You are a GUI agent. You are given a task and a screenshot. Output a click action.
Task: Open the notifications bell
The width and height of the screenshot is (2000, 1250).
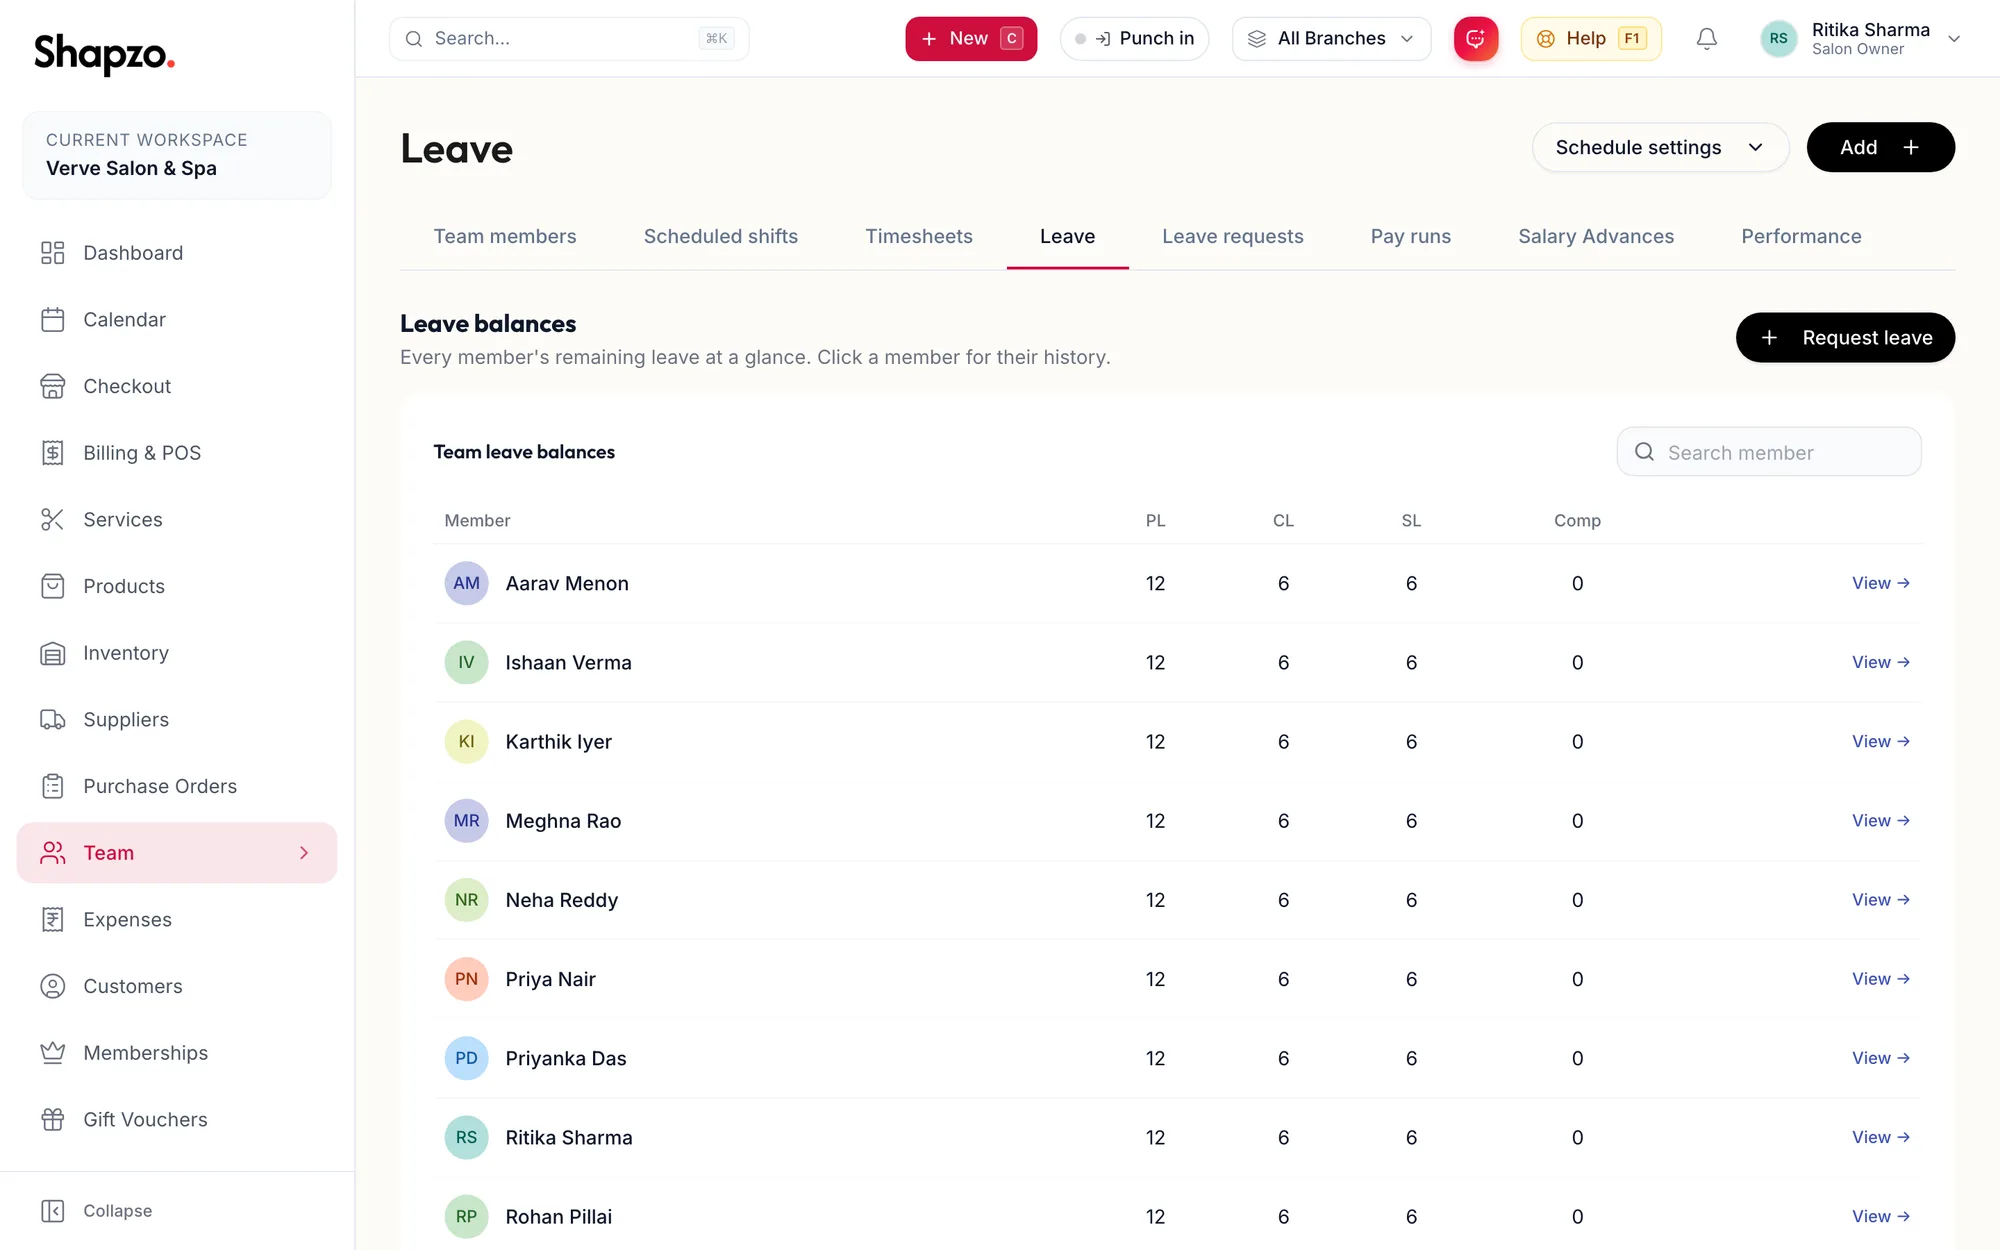(1707, 39)
